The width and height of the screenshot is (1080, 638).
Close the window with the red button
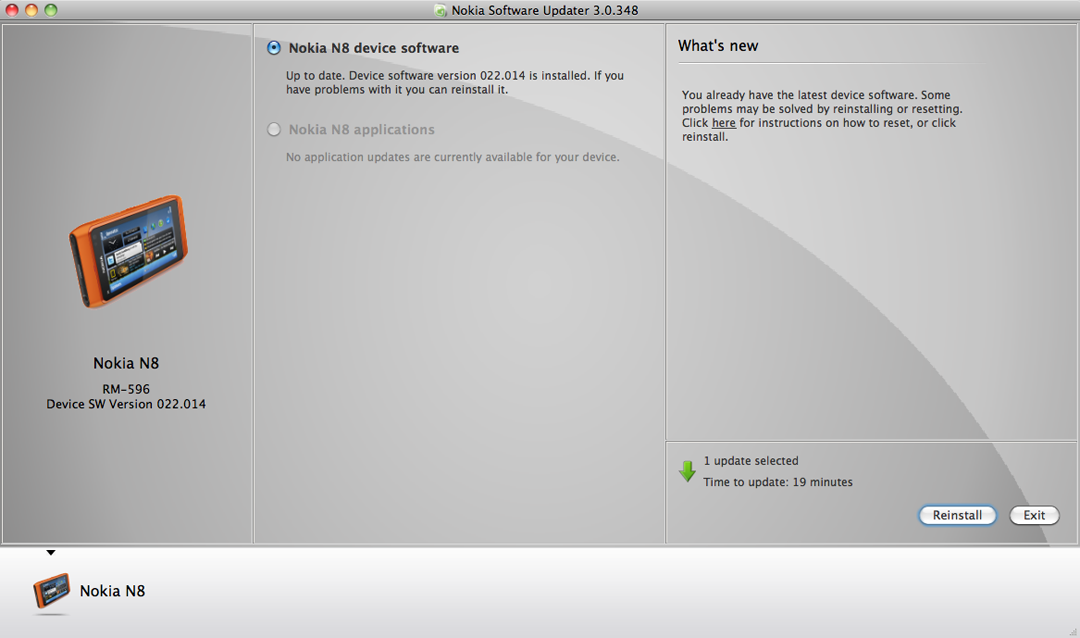click(x=12, y=10)
